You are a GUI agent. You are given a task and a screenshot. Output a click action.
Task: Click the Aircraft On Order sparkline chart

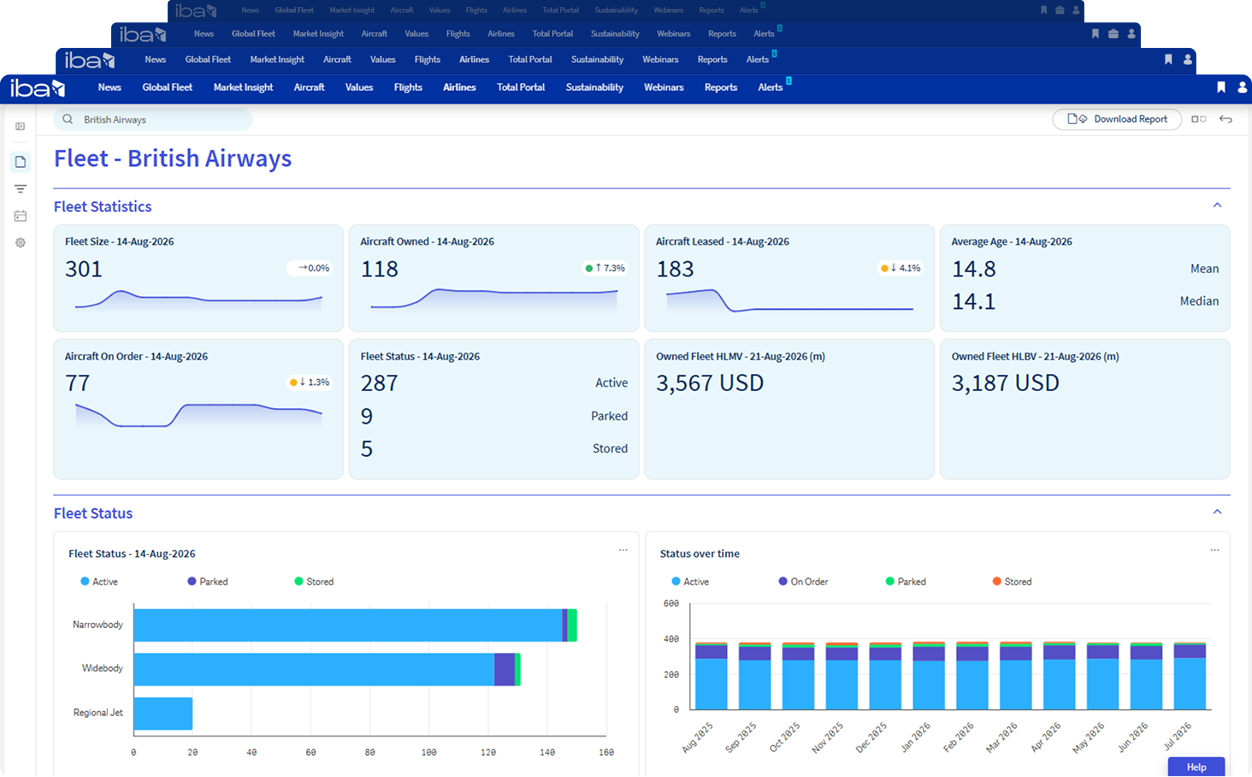click(198, 414)
